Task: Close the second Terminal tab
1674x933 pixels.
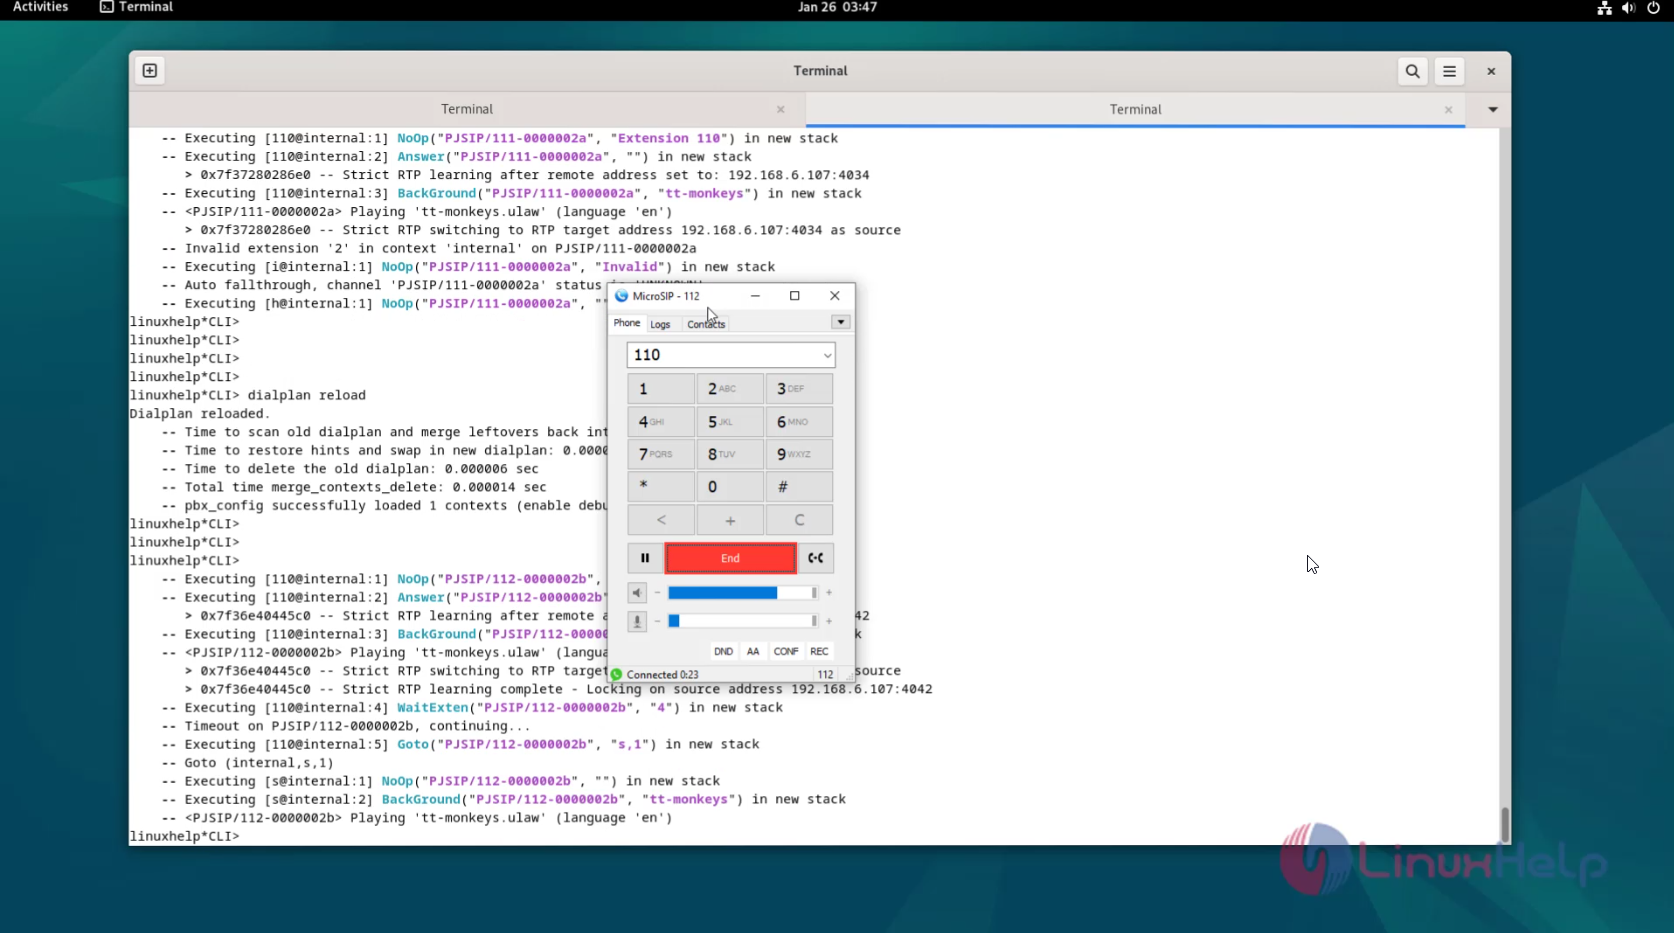Action: click(x=1448, y=110)
